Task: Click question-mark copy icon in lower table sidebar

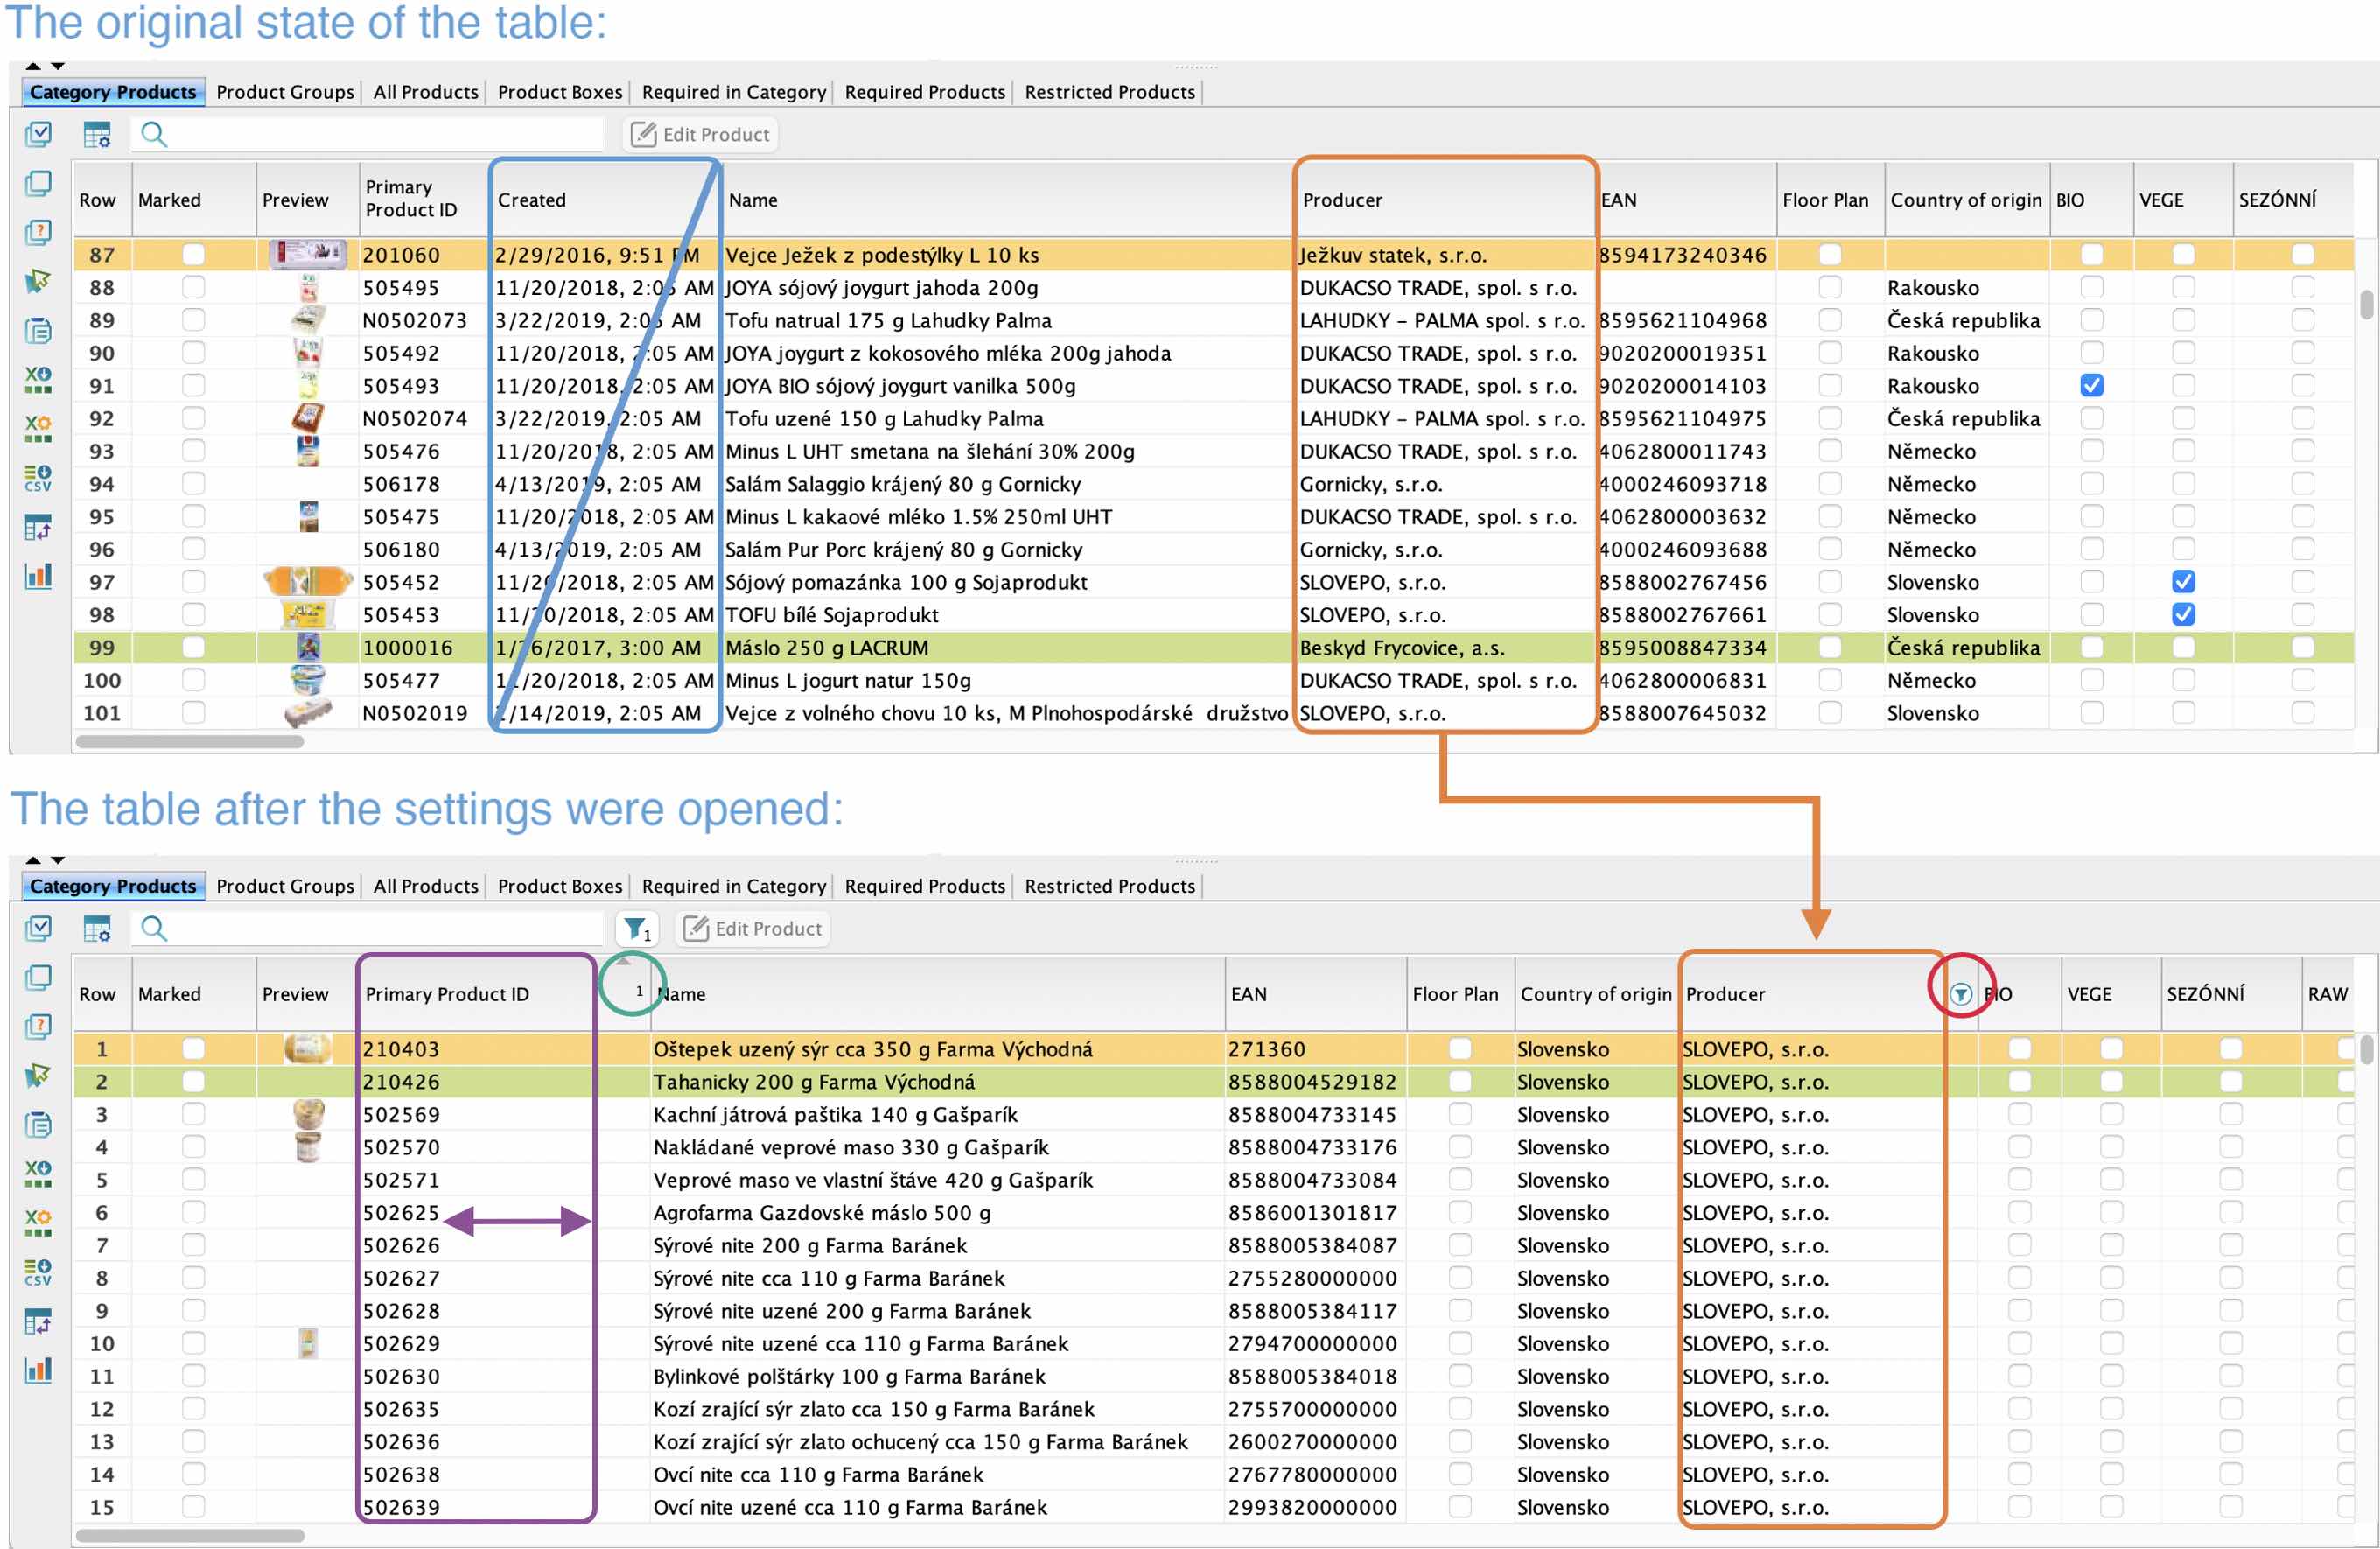Action: [x=38, y=1026]
